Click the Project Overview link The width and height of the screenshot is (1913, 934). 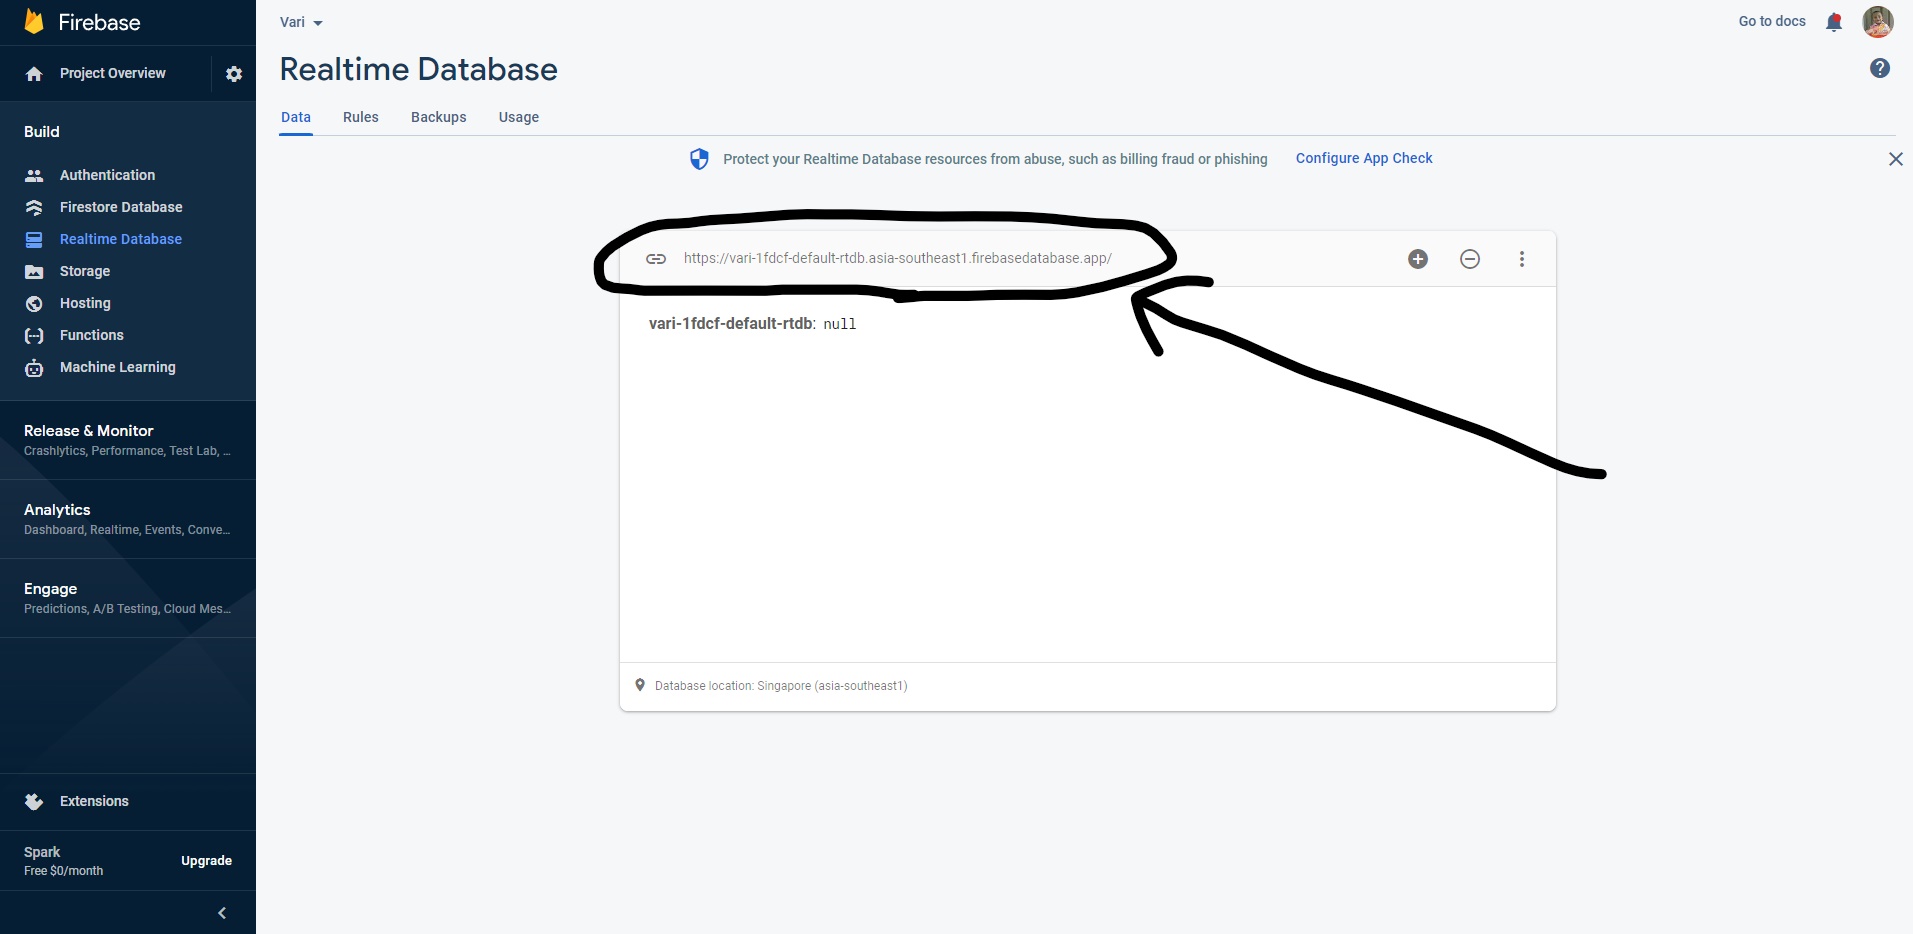pos(113,73)
